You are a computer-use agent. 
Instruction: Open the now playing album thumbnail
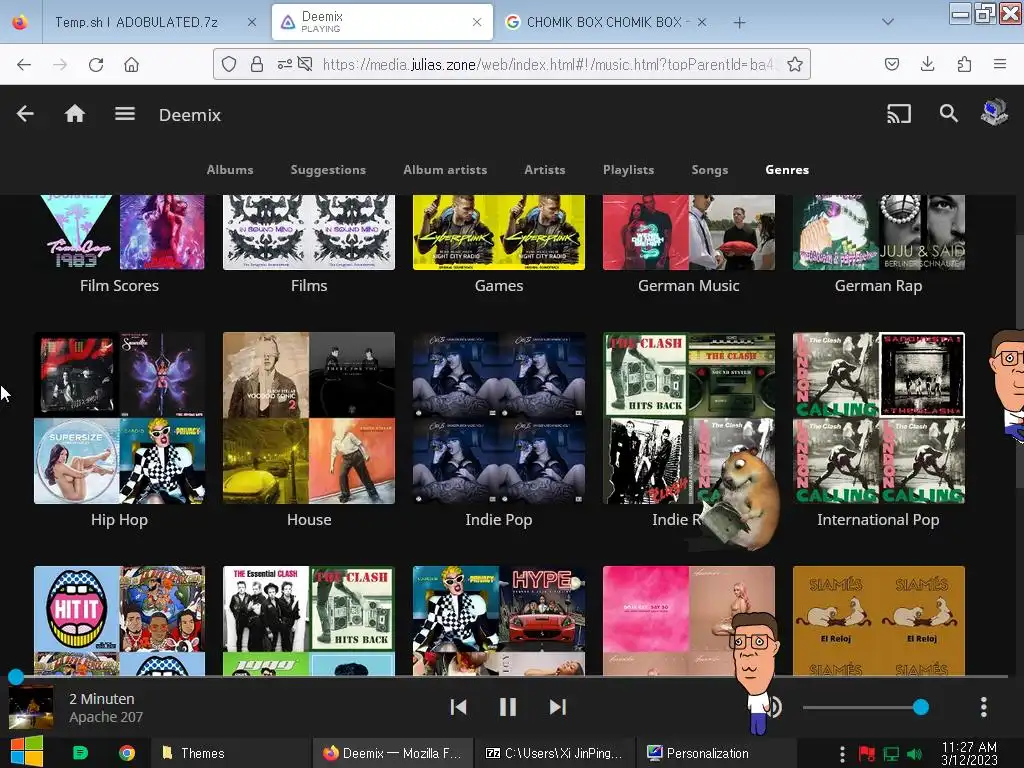pos(31,707)
